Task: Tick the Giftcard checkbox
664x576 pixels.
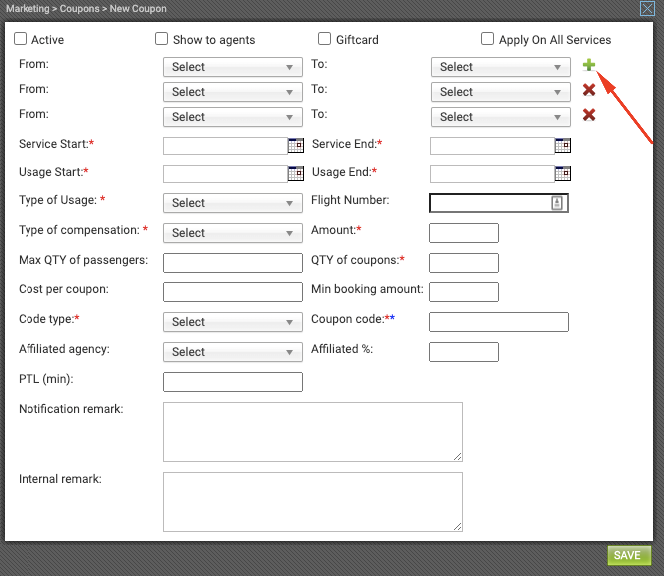Action: pos(324,39)
